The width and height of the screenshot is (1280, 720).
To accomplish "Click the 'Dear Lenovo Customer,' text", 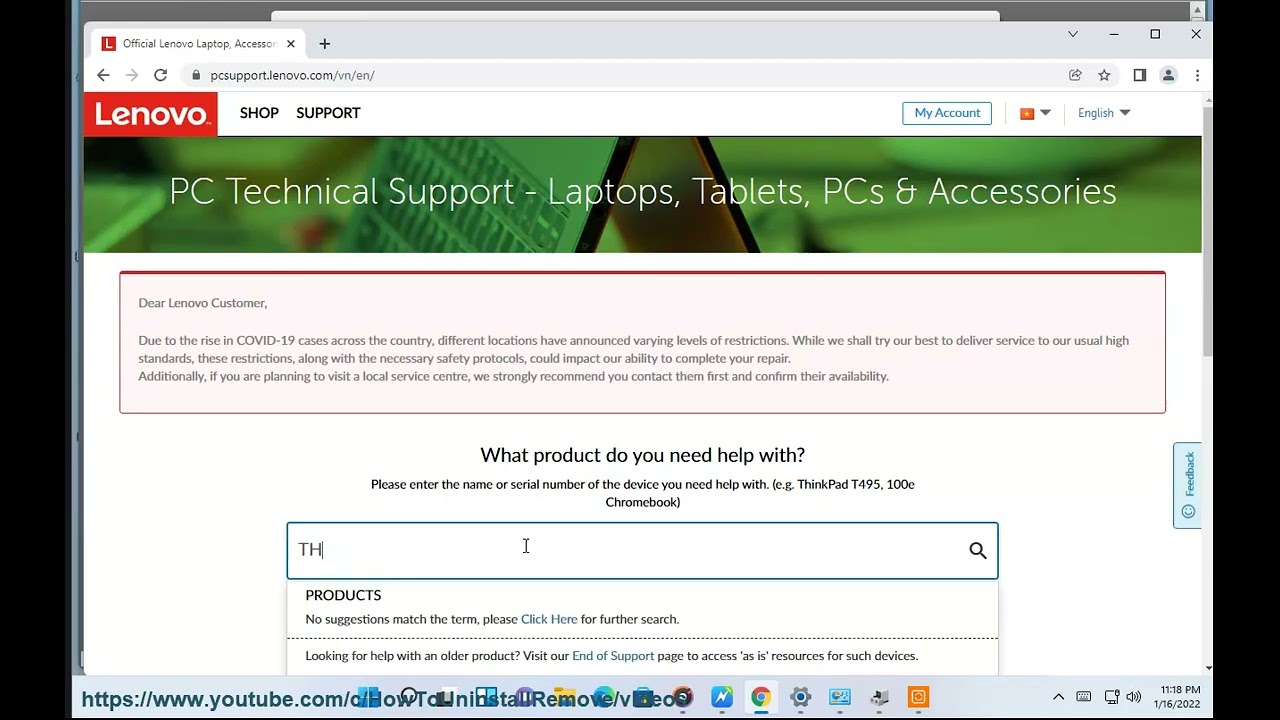I will [x=203, y=303].
